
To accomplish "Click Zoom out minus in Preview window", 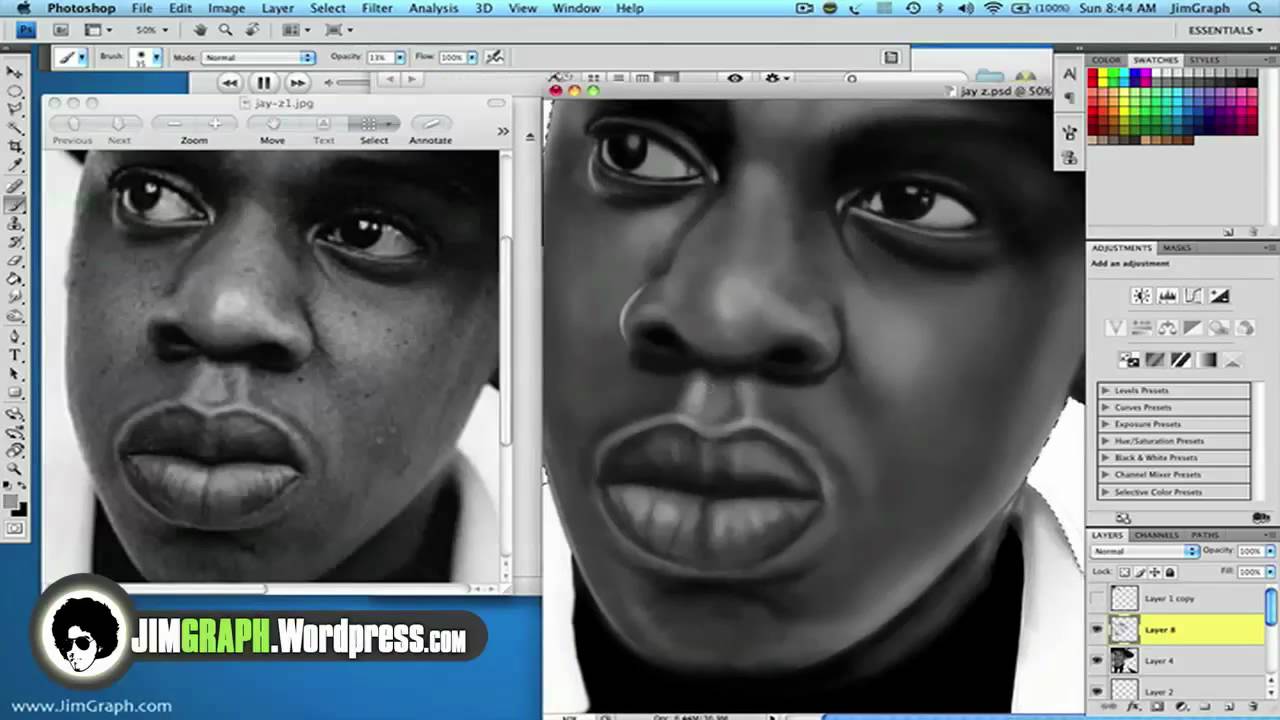I will click(174, 124).
